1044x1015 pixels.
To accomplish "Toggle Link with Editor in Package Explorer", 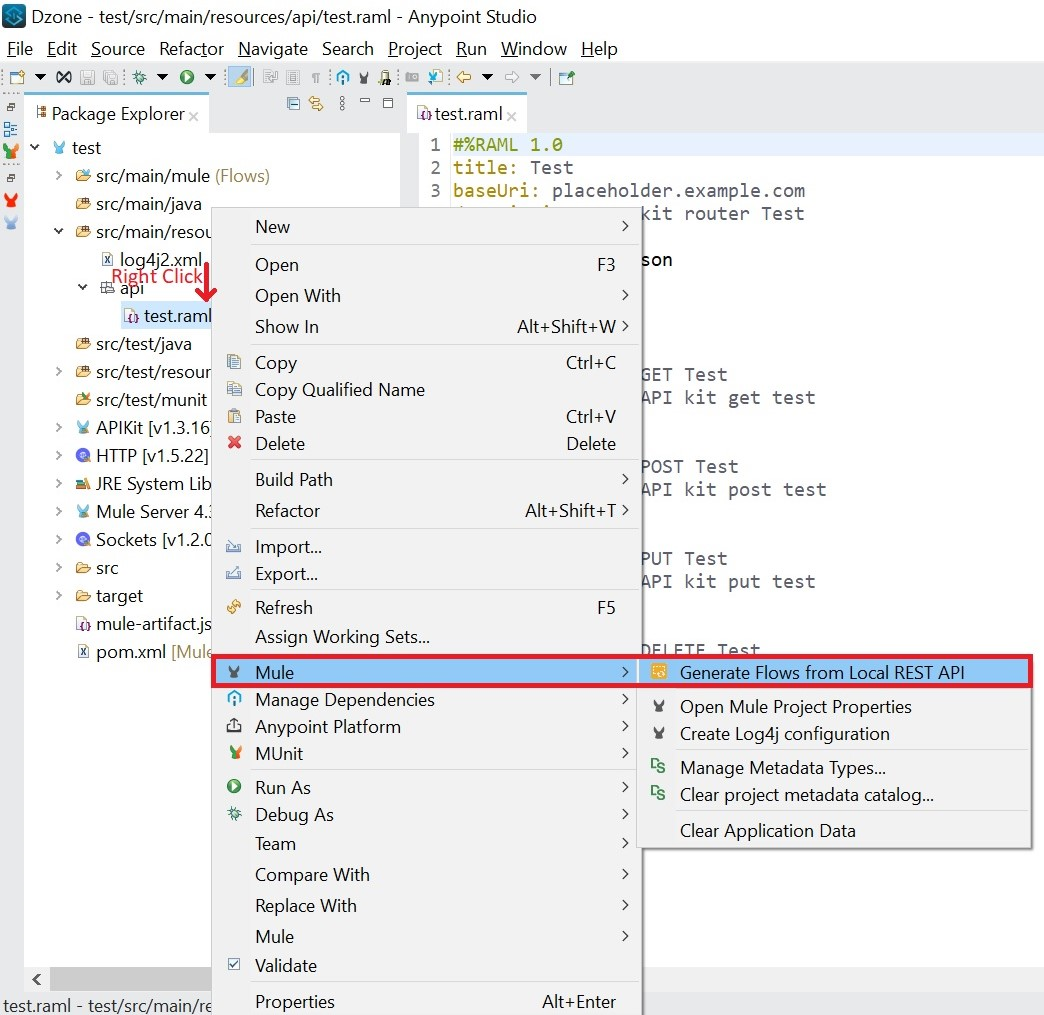I will coord(316,103).
